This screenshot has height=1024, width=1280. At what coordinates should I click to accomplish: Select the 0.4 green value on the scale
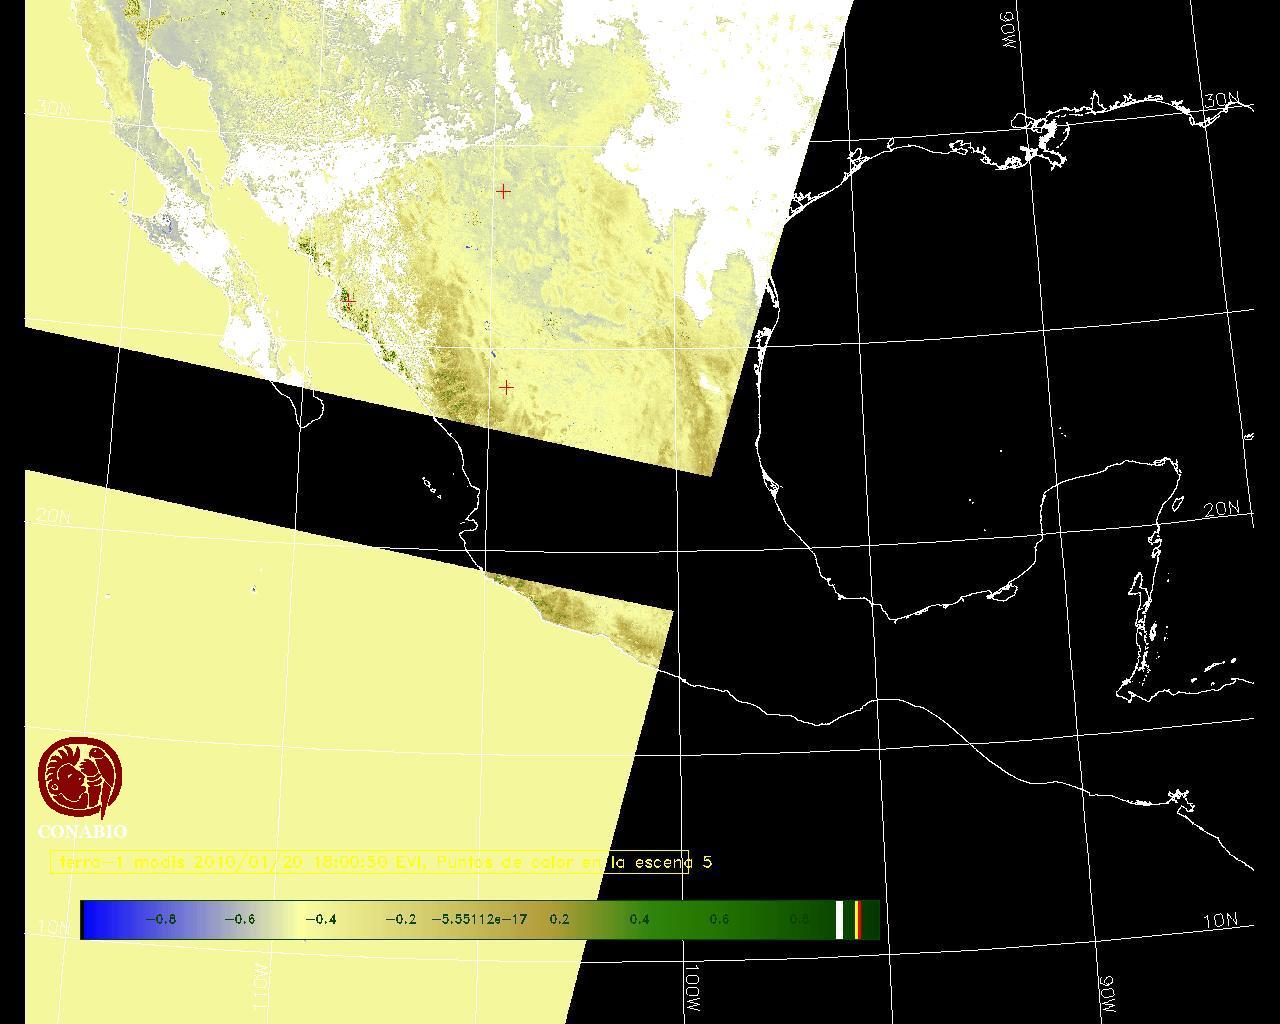click(x=639, y=919)
